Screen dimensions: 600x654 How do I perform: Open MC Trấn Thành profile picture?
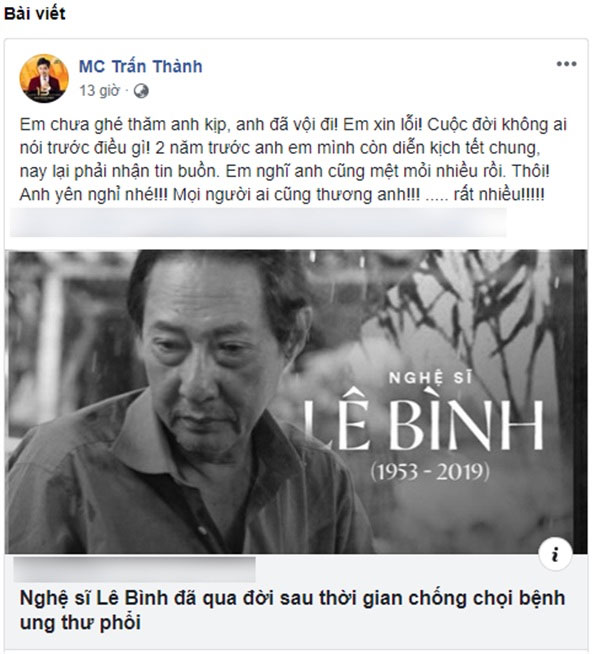44,78
